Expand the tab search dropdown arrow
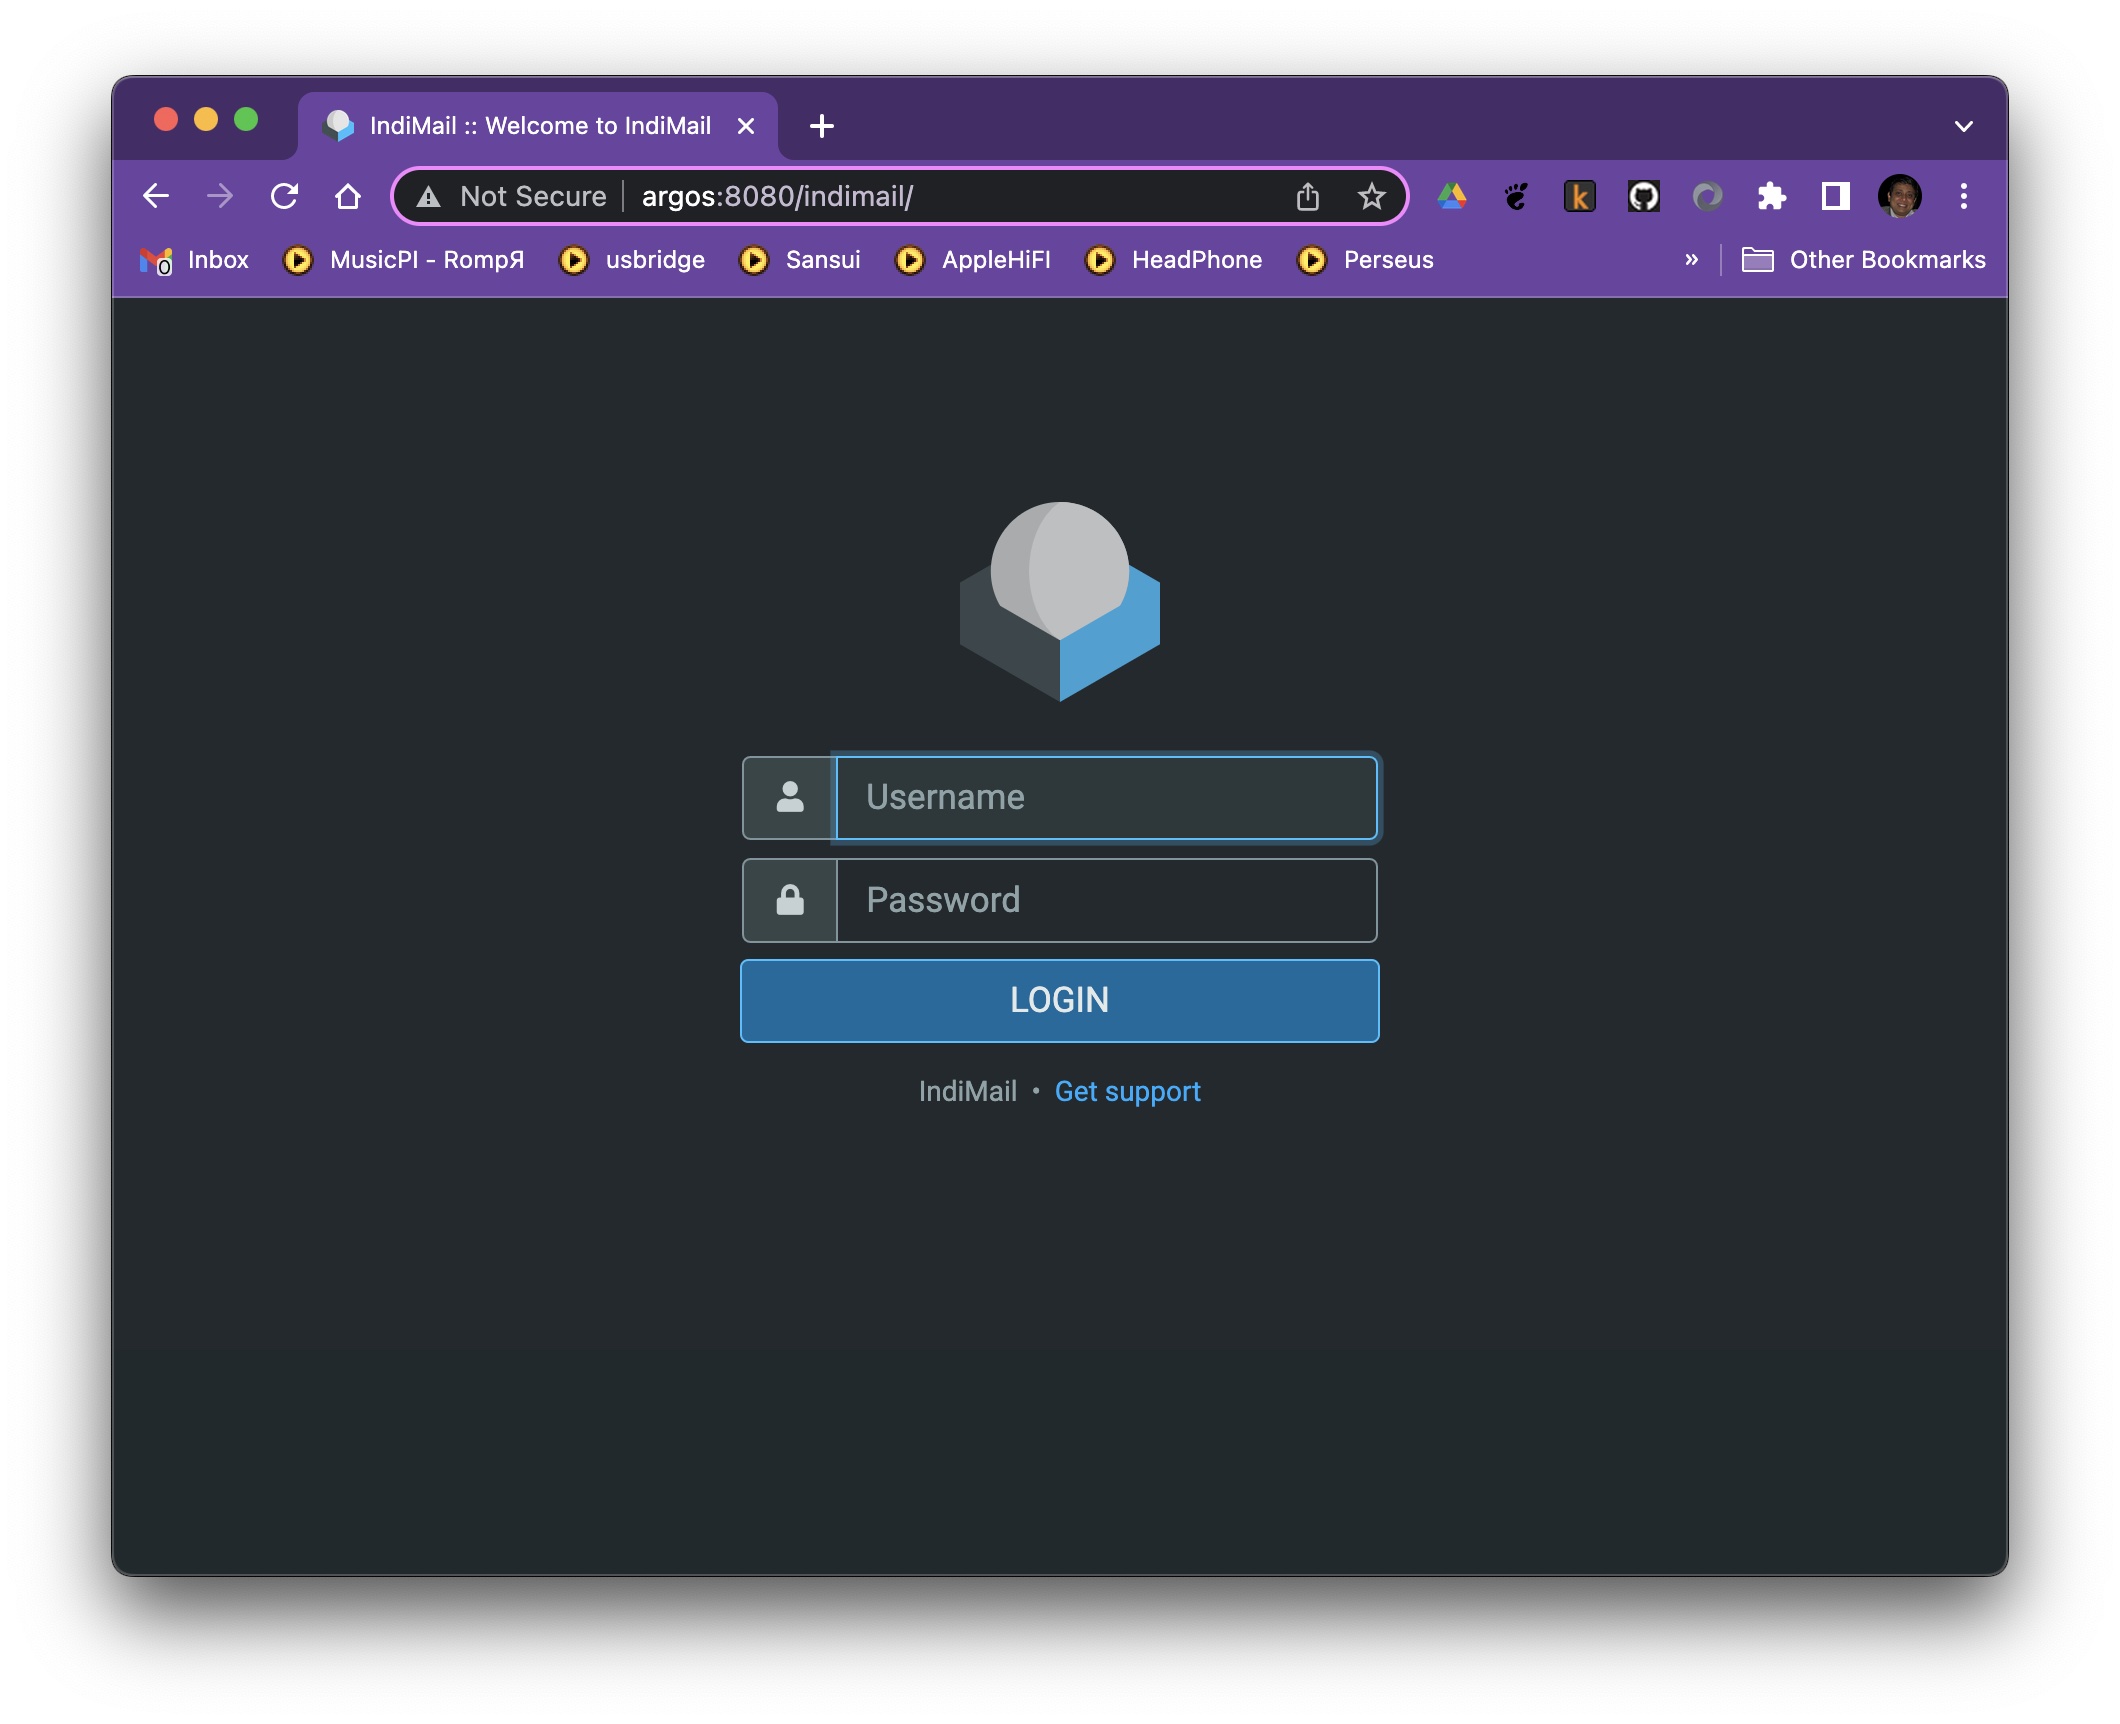Screen dimensions: 2120x1724 (x=1964, y=126)
